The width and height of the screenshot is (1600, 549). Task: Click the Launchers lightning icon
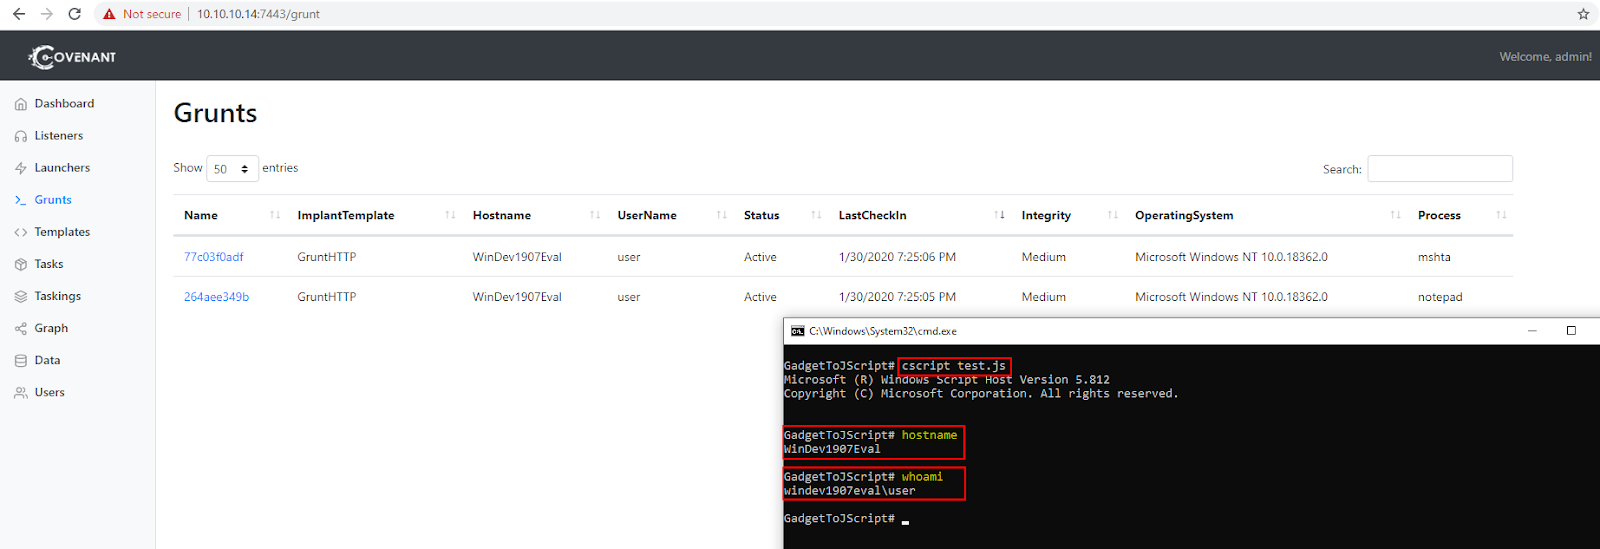[x=21, y=168]
